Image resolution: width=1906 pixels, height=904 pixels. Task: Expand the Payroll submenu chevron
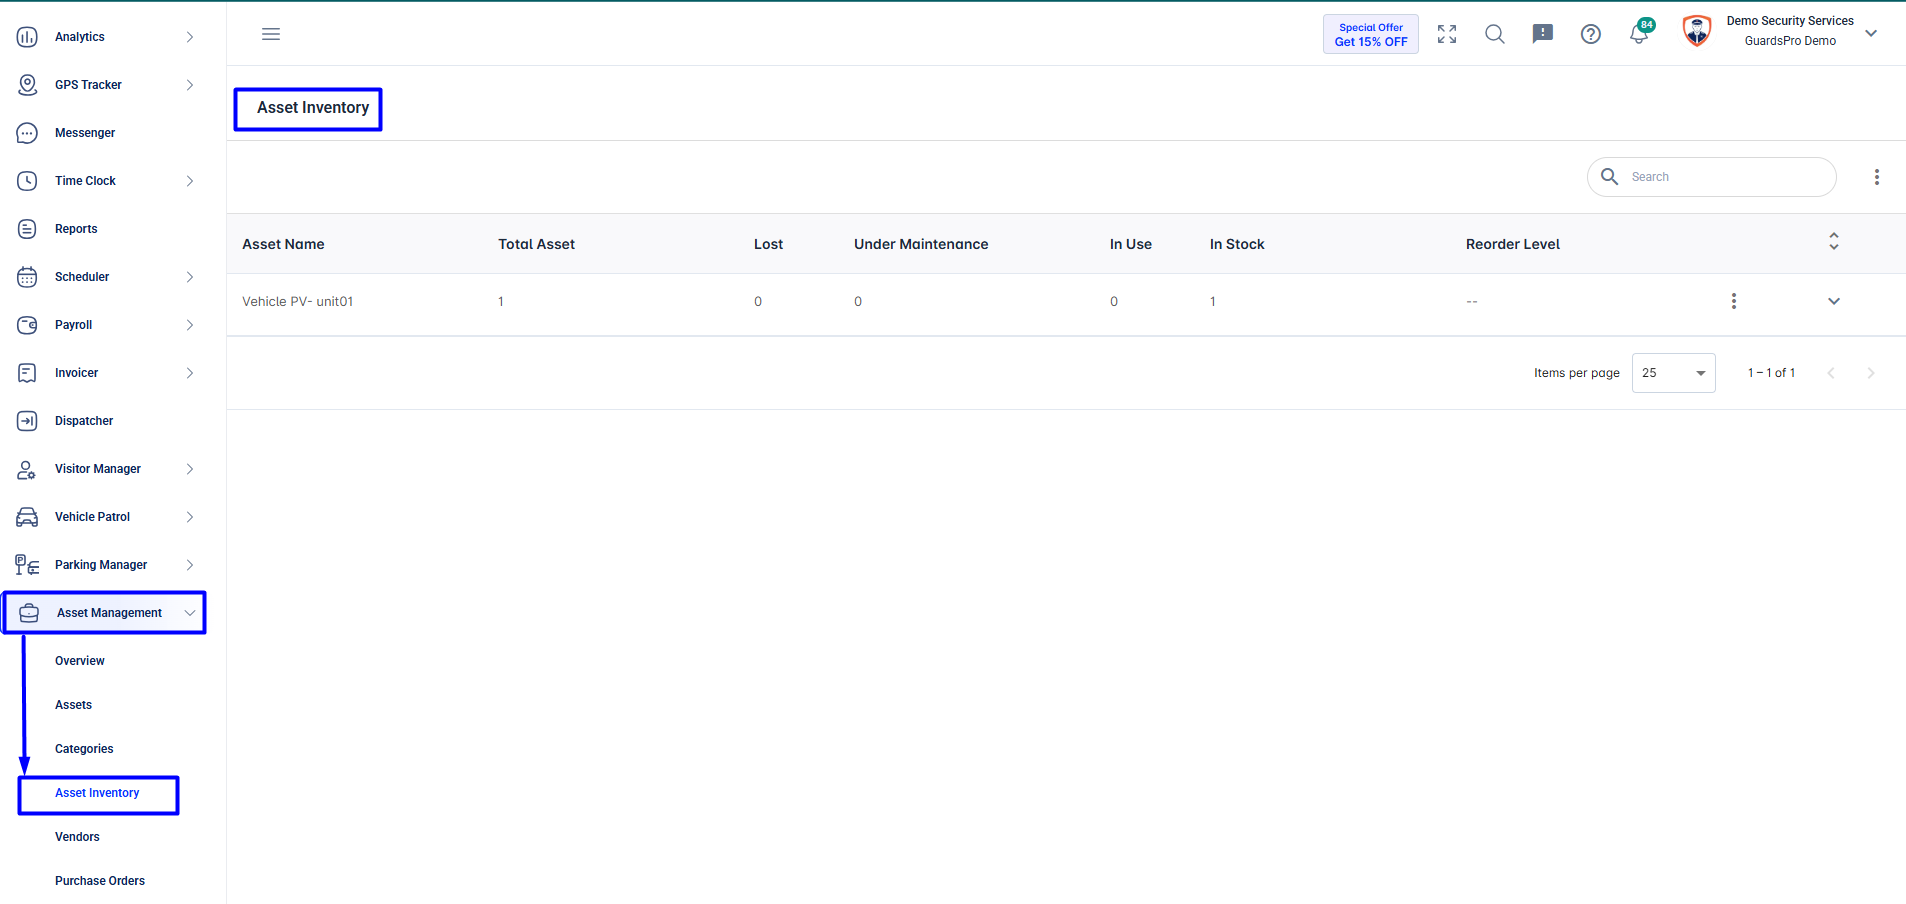point(190,325)
